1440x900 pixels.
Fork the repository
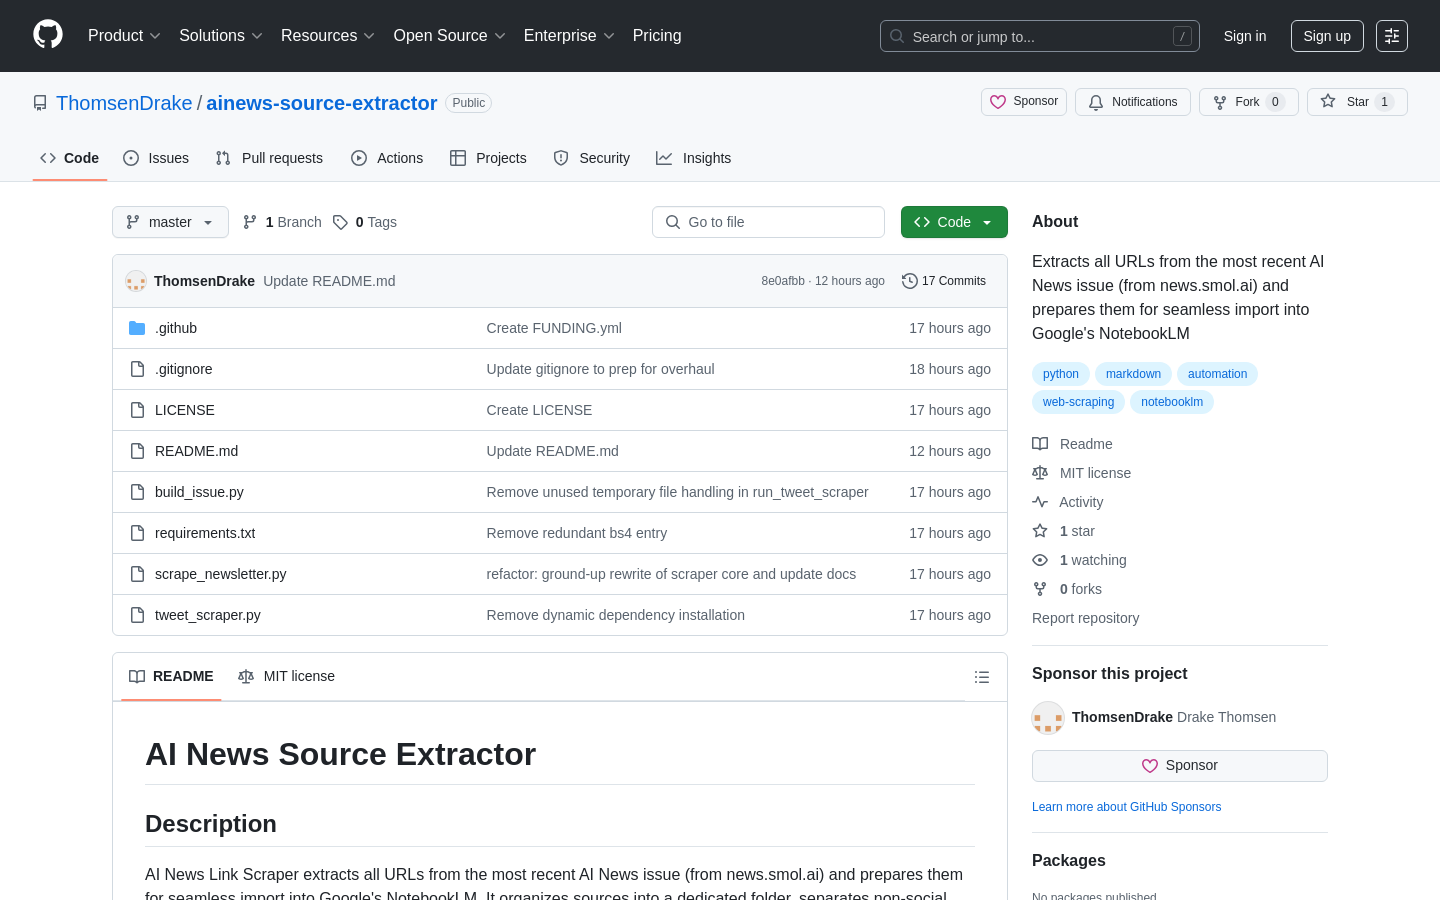tap(1249, 102)
